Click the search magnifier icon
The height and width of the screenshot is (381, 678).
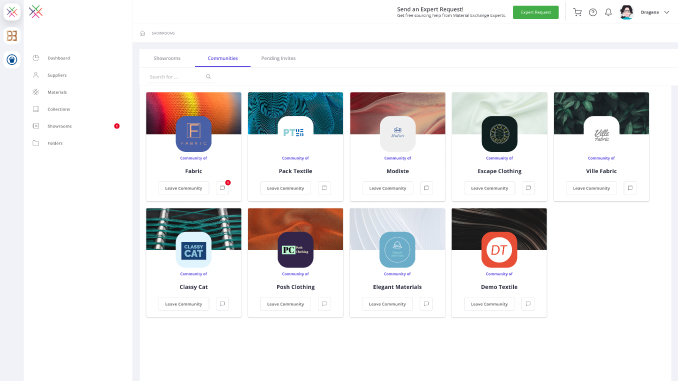tap(208, 77)
